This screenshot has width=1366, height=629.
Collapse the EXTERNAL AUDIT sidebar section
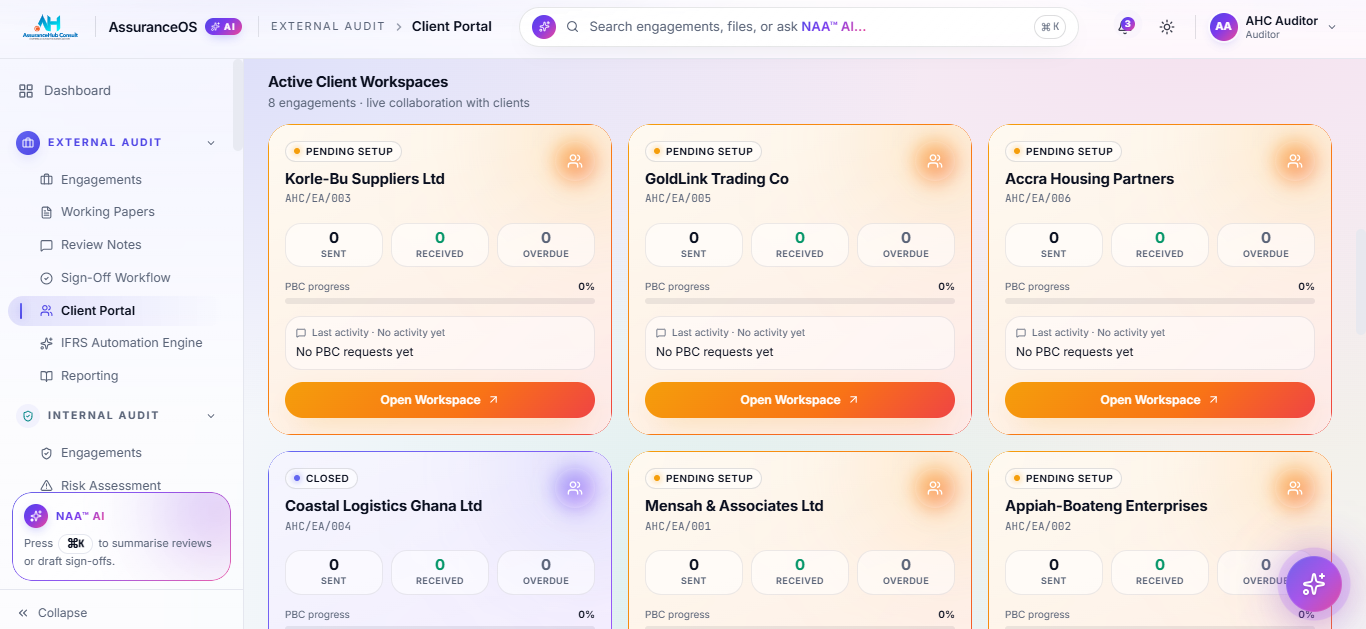[x=211, y=143]
